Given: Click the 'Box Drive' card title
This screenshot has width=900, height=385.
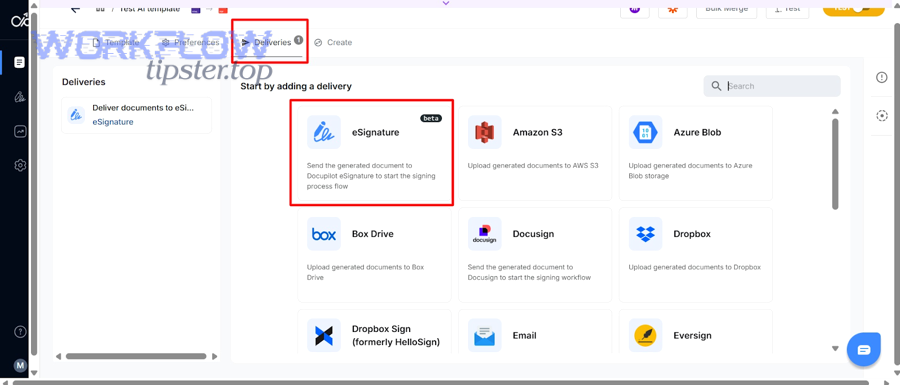Looking at the screenshot, I should click(x=373, y=234).
